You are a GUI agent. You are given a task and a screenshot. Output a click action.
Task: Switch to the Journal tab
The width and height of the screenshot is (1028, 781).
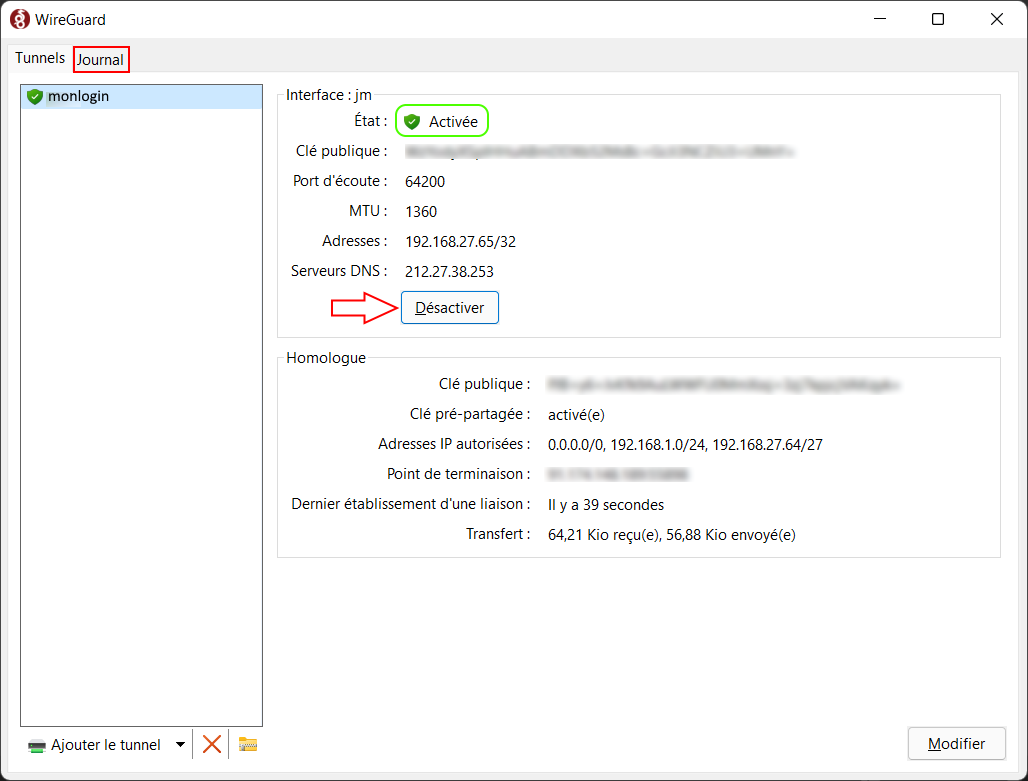click(101, 59)
